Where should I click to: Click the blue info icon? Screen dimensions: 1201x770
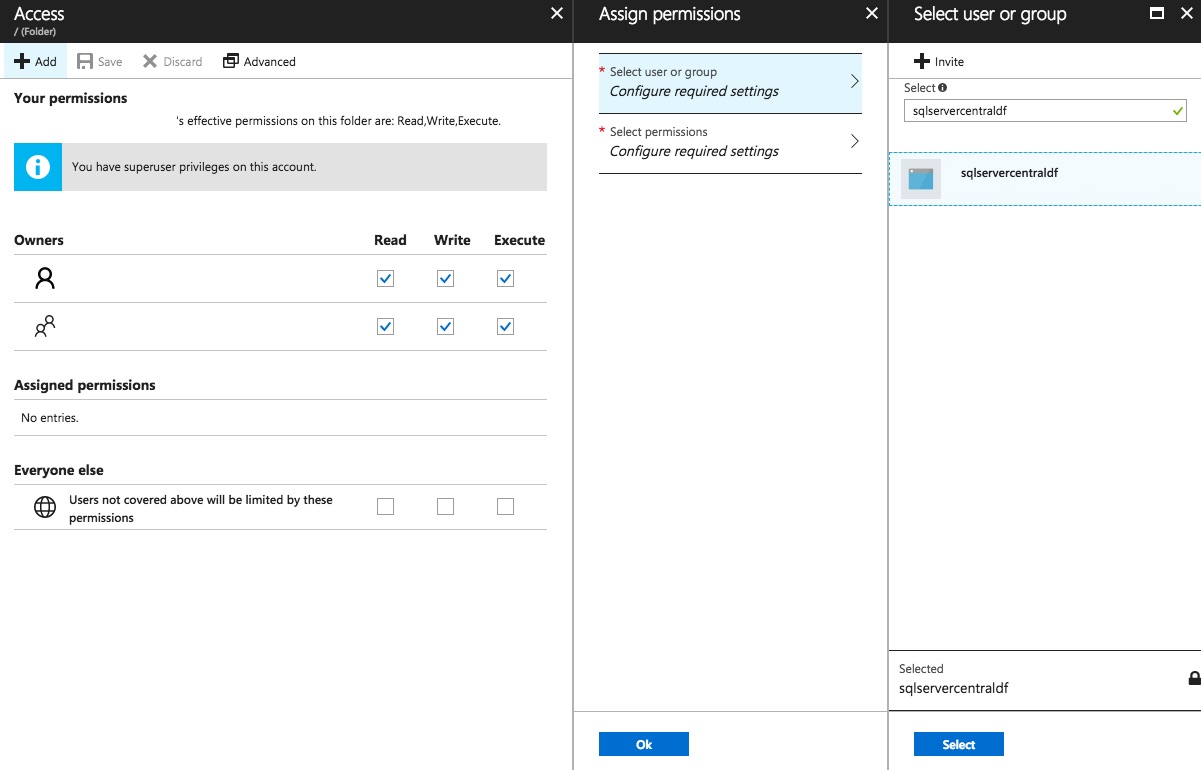38,167
